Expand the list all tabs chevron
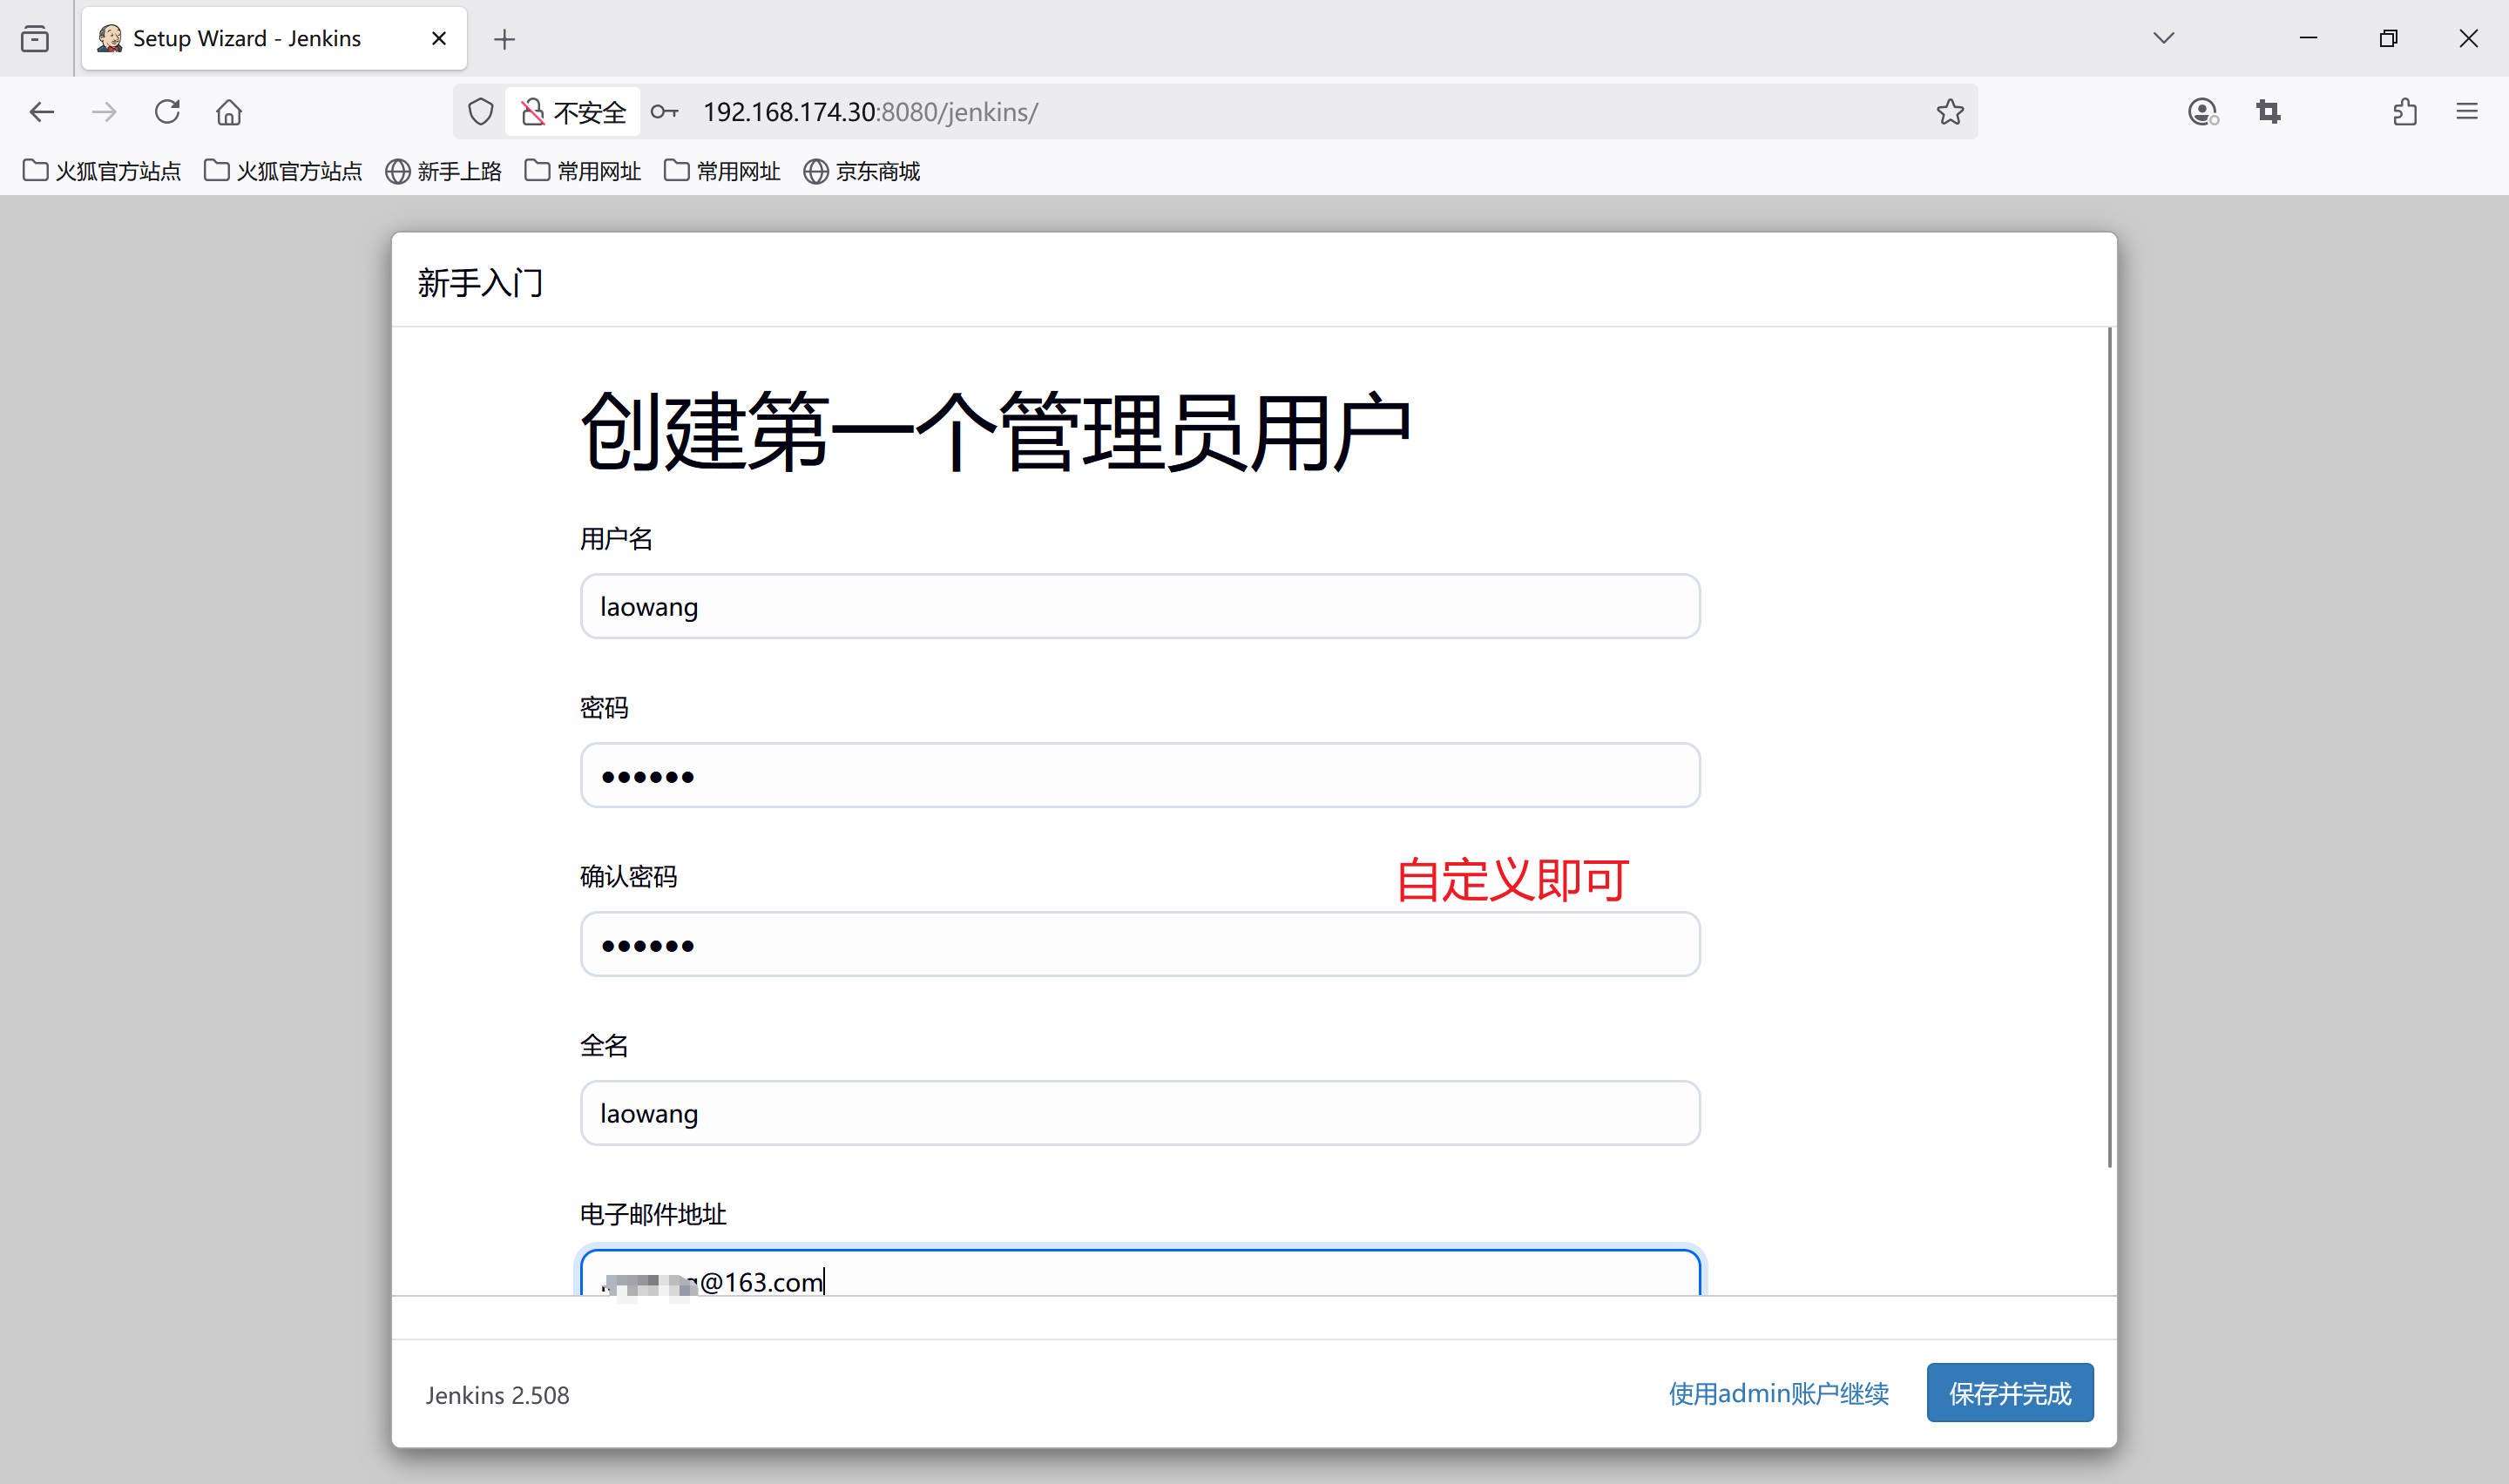Screen dimensions: 2509x1484 (x=2164, y=38)
